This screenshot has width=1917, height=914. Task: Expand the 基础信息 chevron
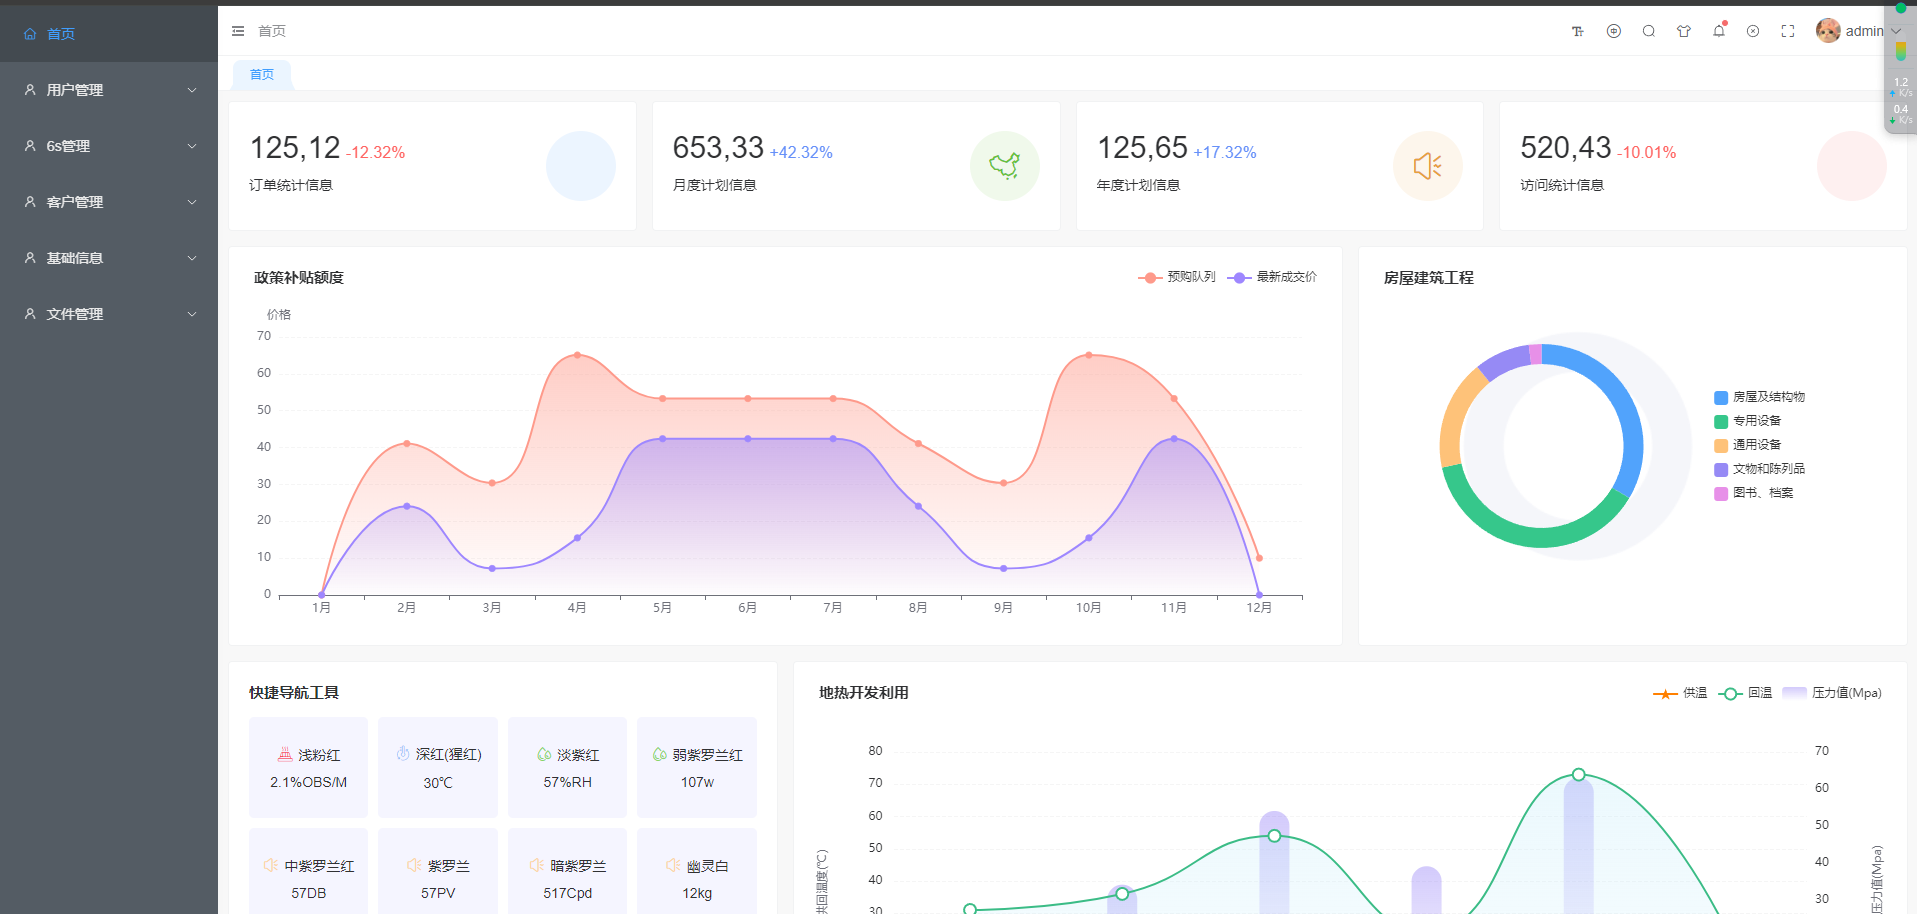(x=192, y=258)
